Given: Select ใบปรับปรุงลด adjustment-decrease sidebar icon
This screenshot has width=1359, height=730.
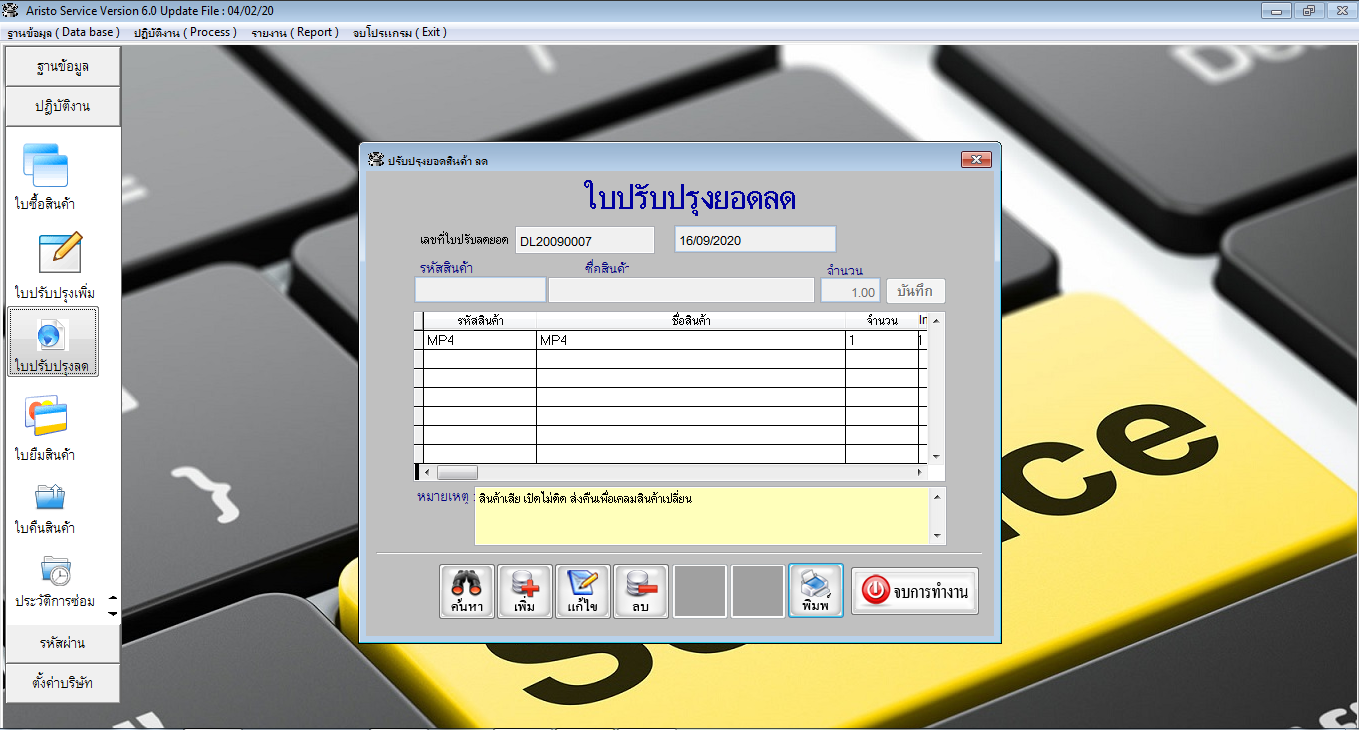Looking at the screenshot, I should click(x=53, y=342).
